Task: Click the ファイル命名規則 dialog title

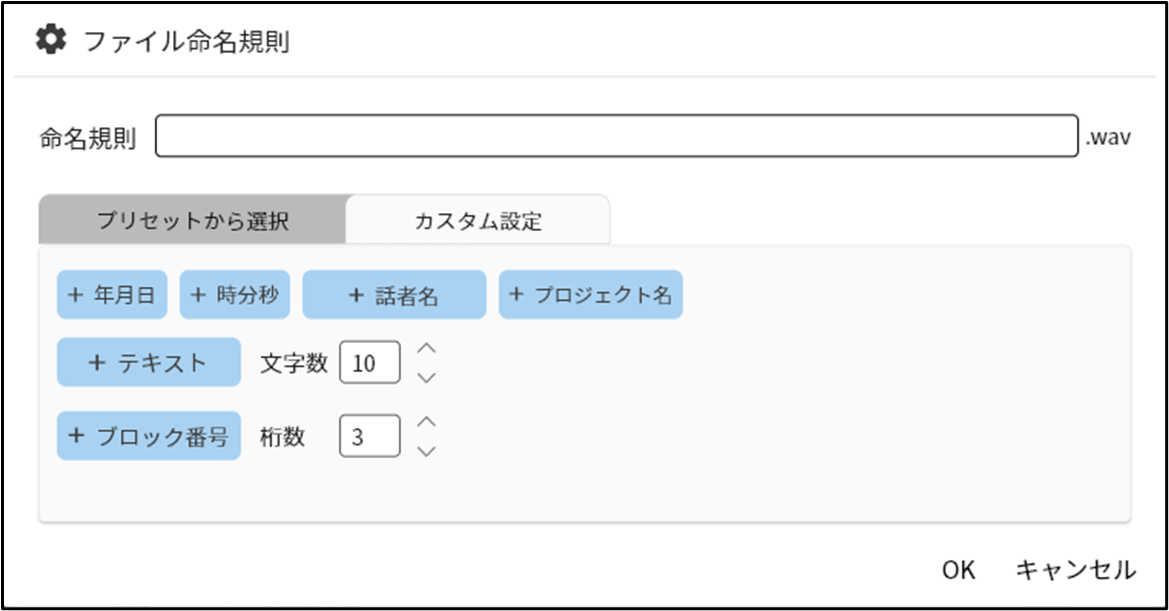Action: click(186, 41)
